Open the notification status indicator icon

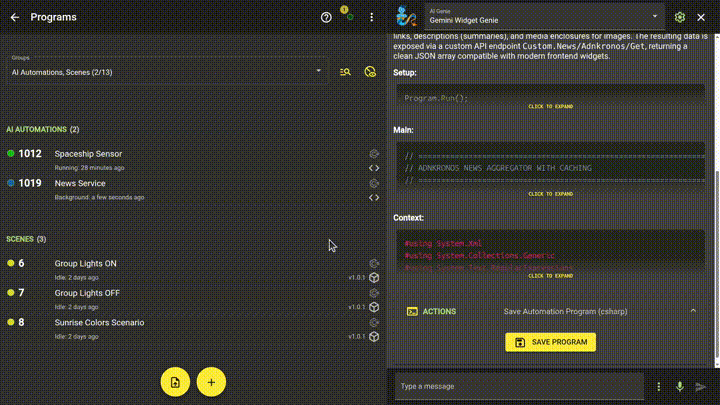click(x=347, y=13)
